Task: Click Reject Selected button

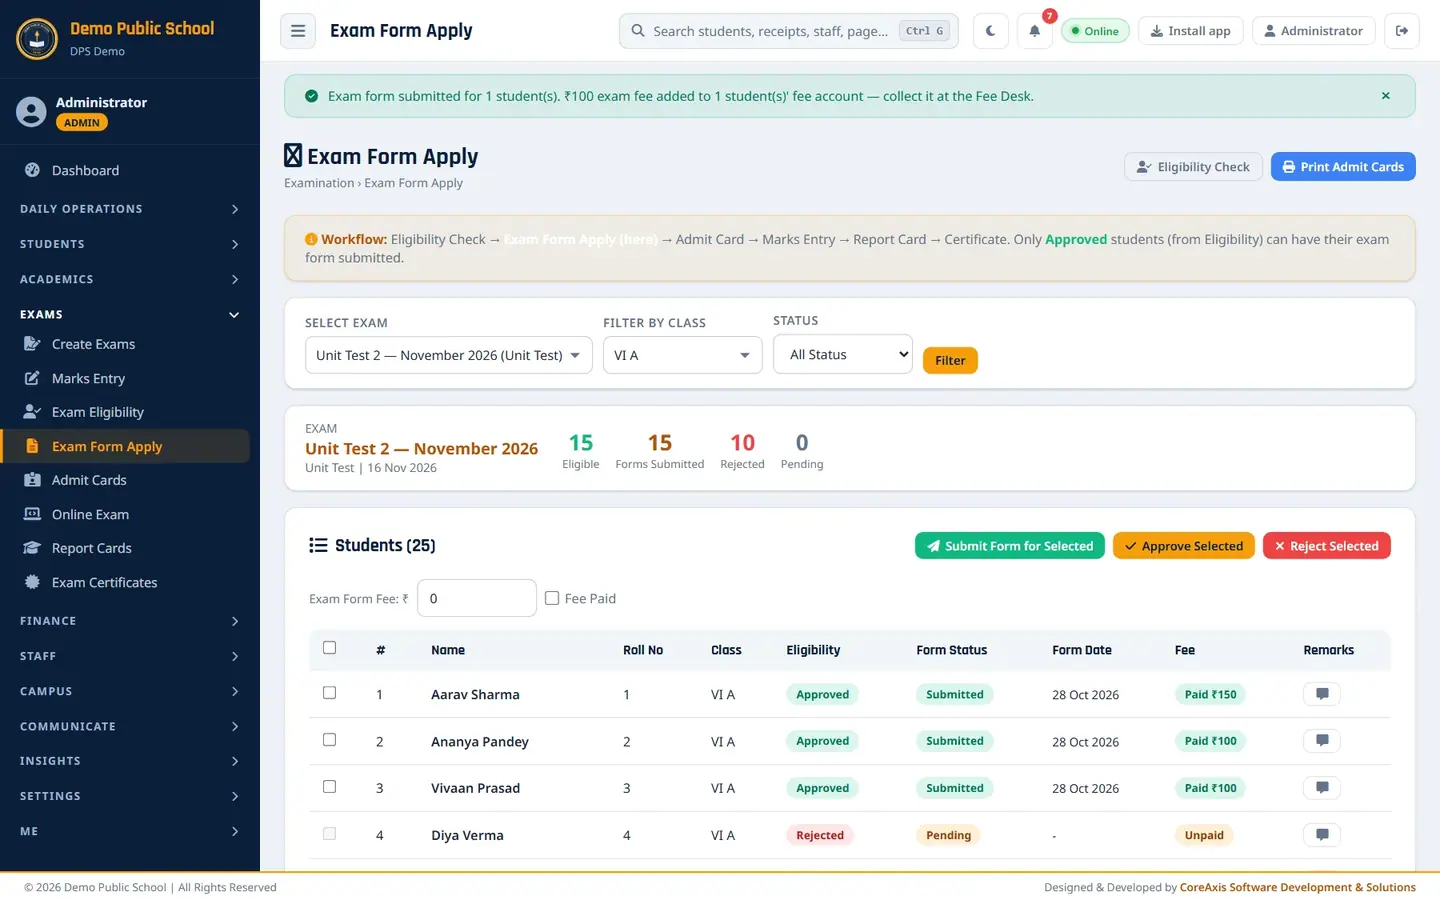Action: tap(1327, 546)
